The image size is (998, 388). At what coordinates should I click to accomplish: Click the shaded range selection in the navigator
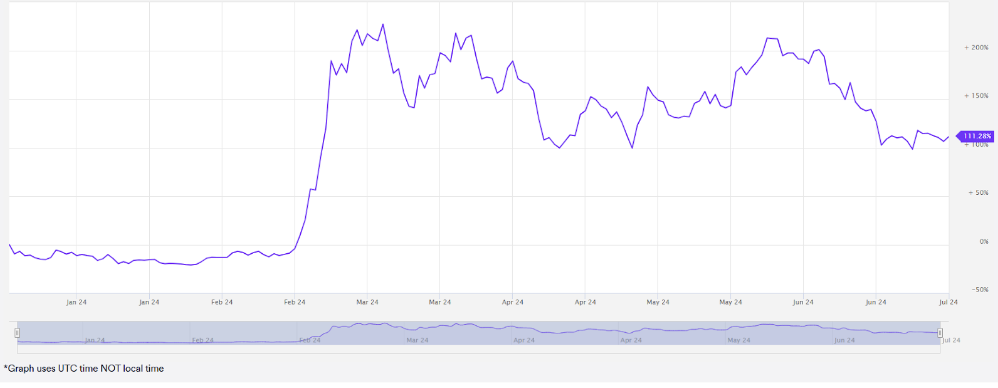click(479, 333)
